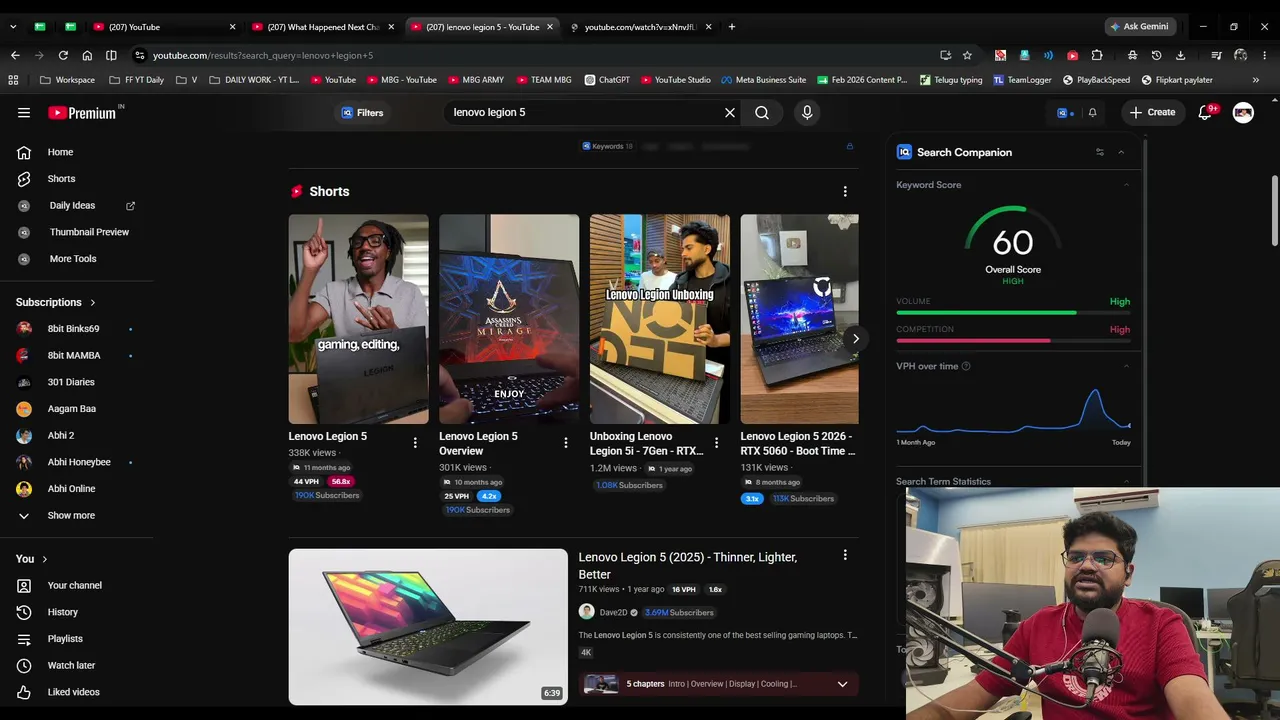Open the vidIQ Filters button
Image resolution: width=1280 pixels, height=720 pixels.
tap(362, 113)
